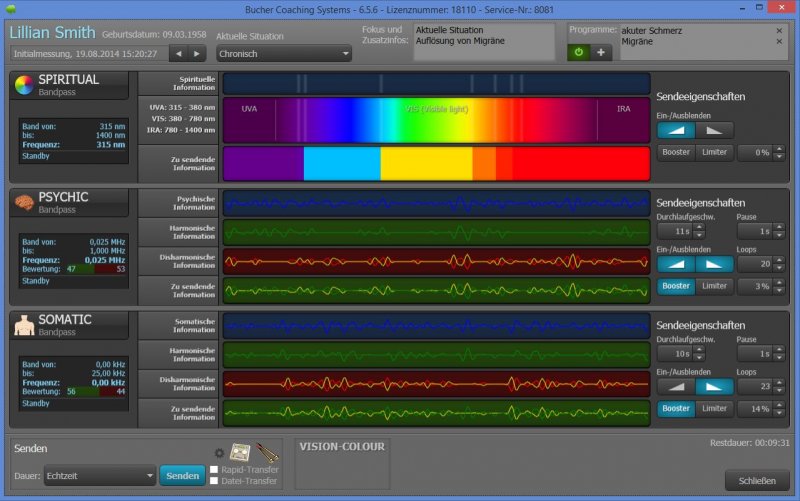Click Psychic 'Zu sendende Information' waveform
Viewport: 800px width, 501px height.
click(x=436, y=291)
